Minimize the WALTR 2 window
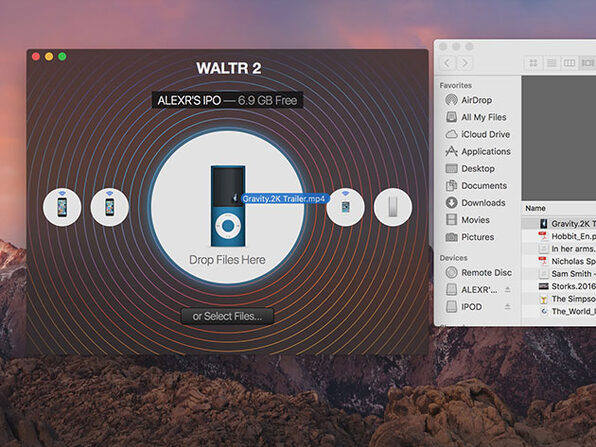Screen dimensions: 596x447 (49, 57)
